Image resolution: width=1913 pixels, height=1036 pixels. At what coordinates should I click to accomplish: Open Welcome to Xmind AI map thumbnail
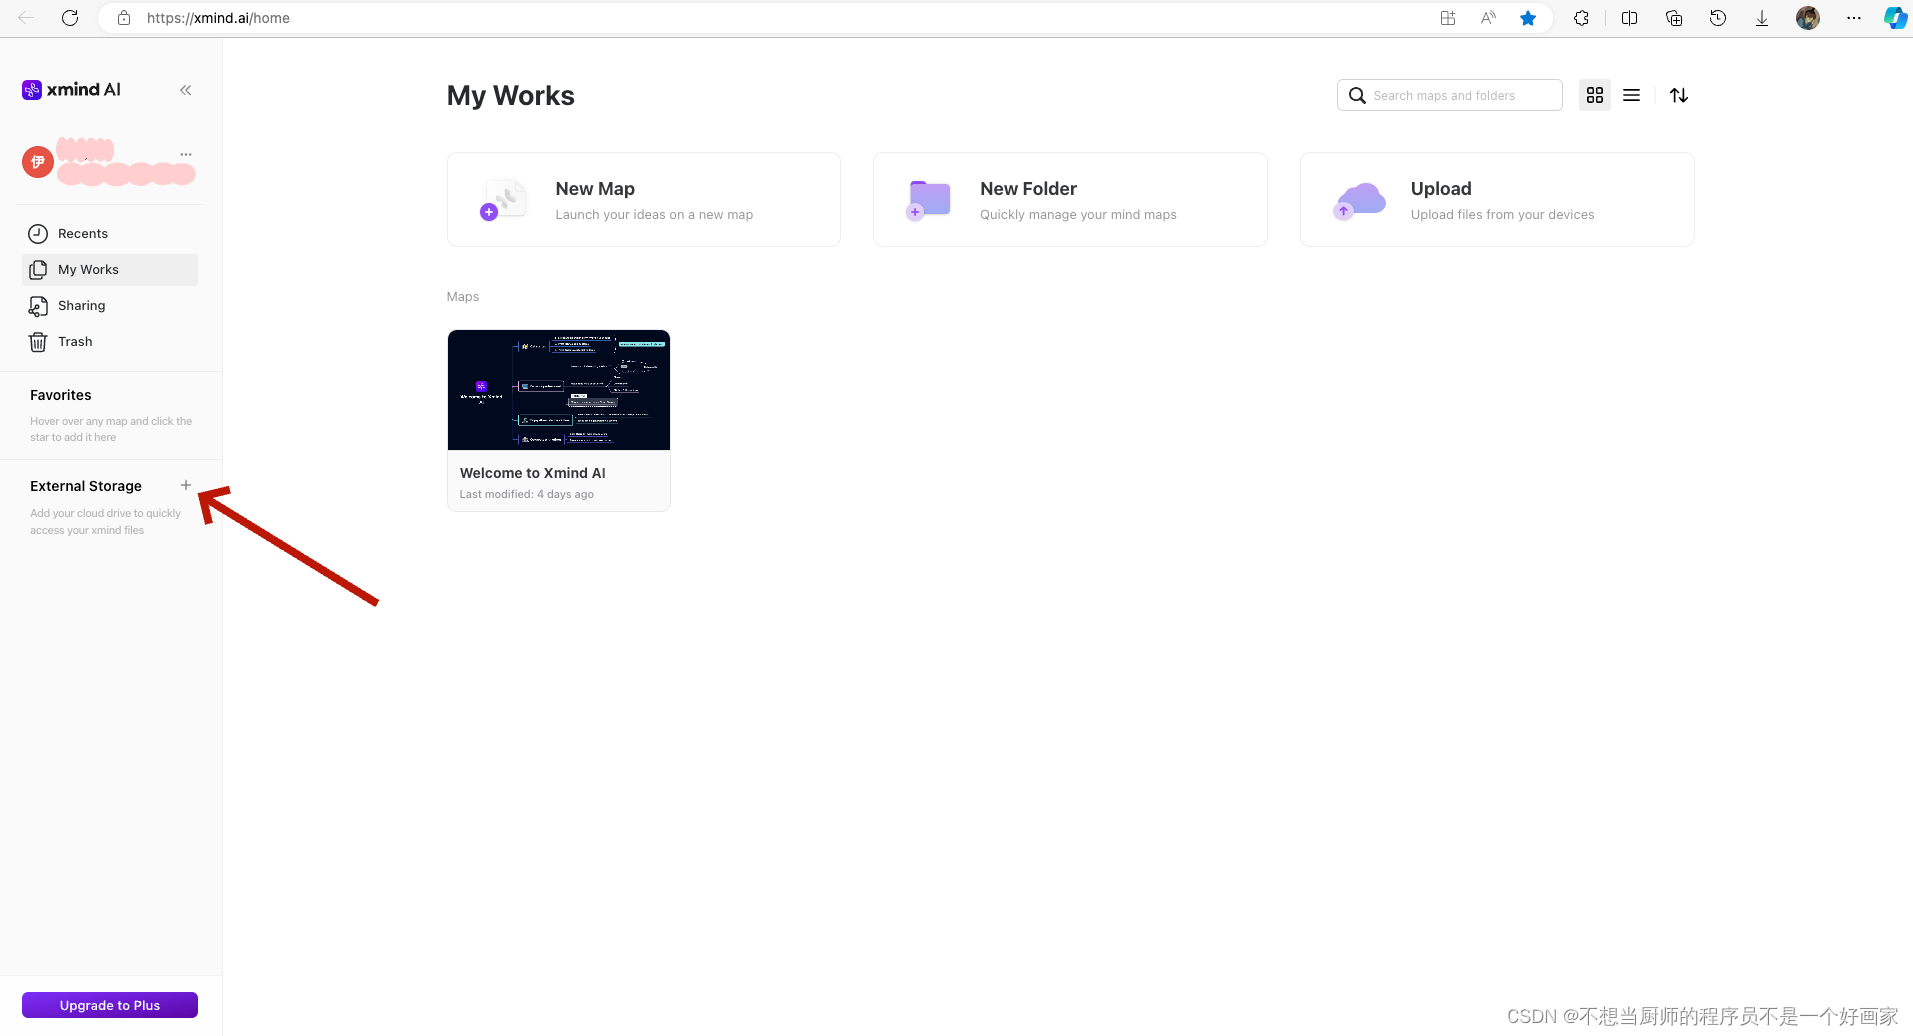click(559, 390)
